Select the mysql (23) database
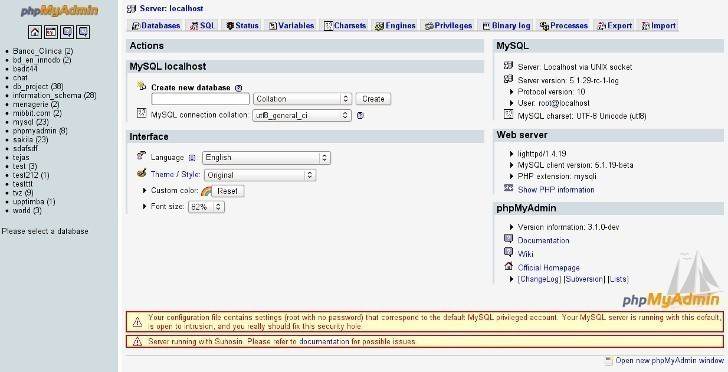 pos(31,122)
